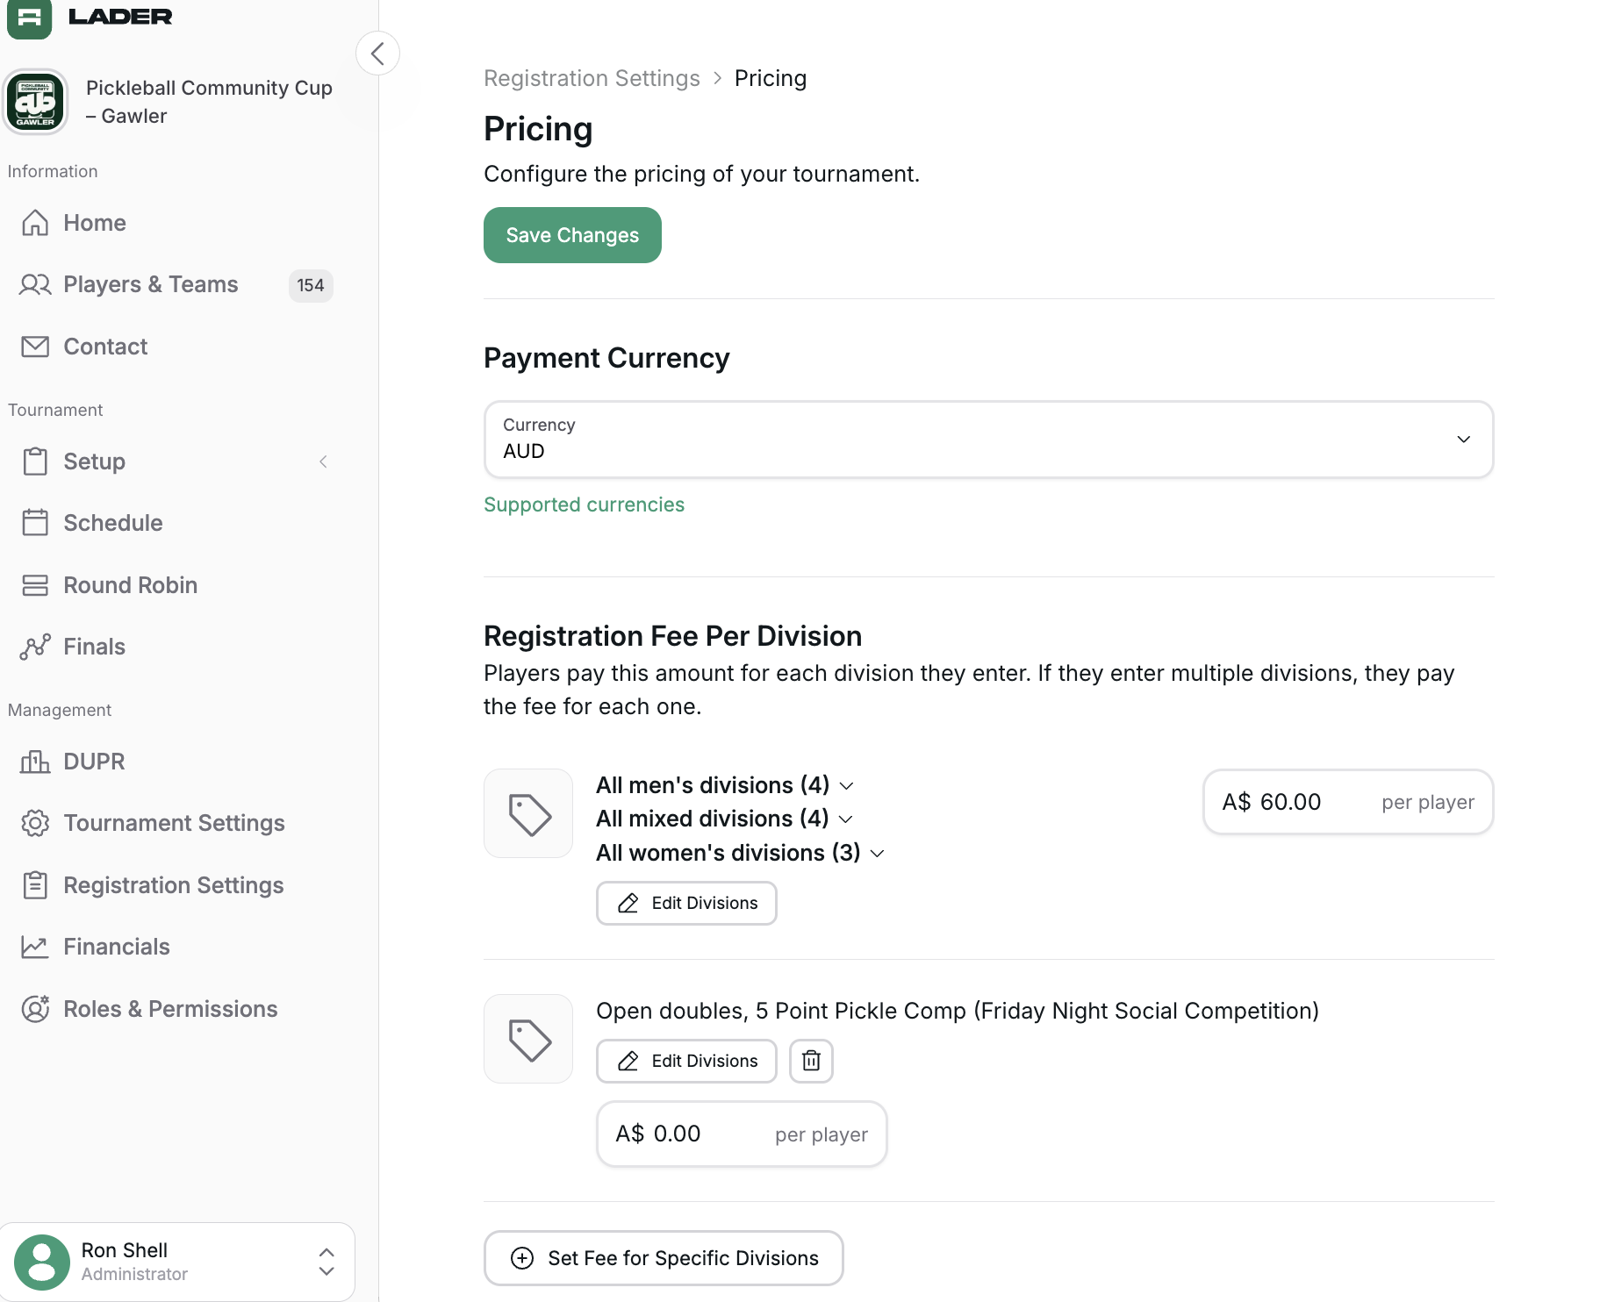Click Edit Divisions under All women's divisions
Screen dimensions: 1600x1302
click(x=686, y=903)
